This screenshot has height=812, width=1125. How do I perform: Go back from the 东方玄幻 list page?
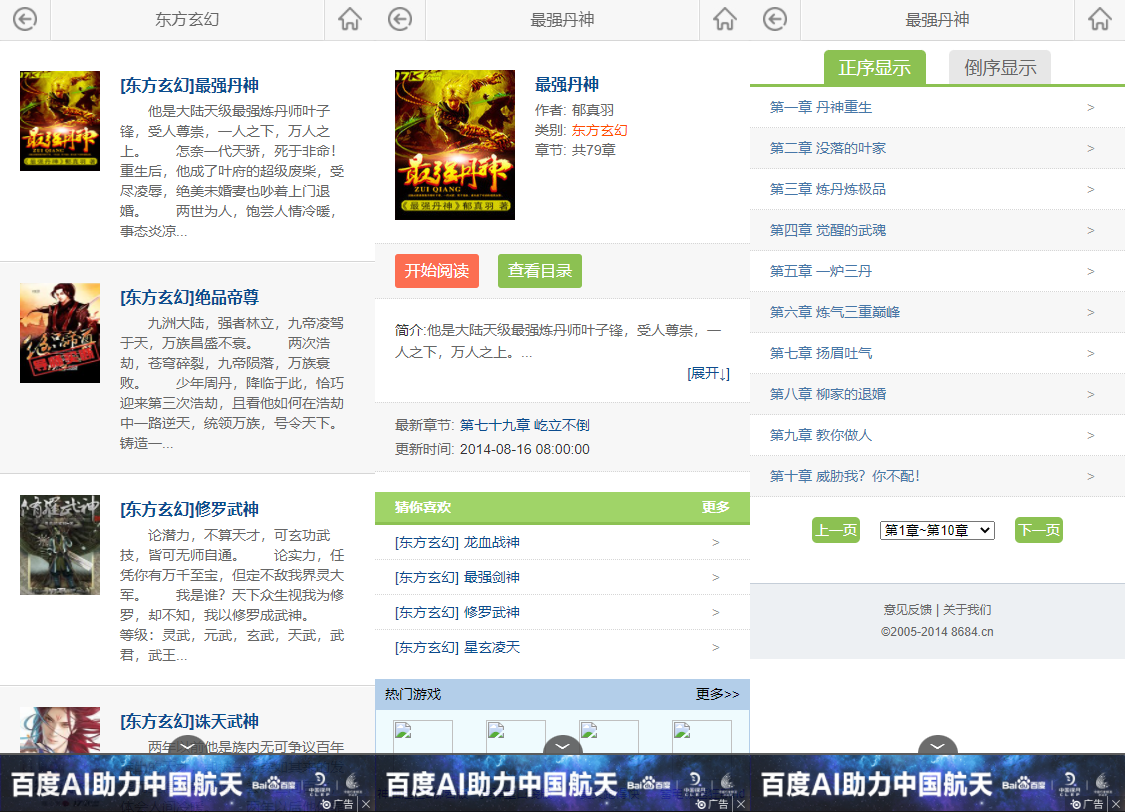(25, 19)
